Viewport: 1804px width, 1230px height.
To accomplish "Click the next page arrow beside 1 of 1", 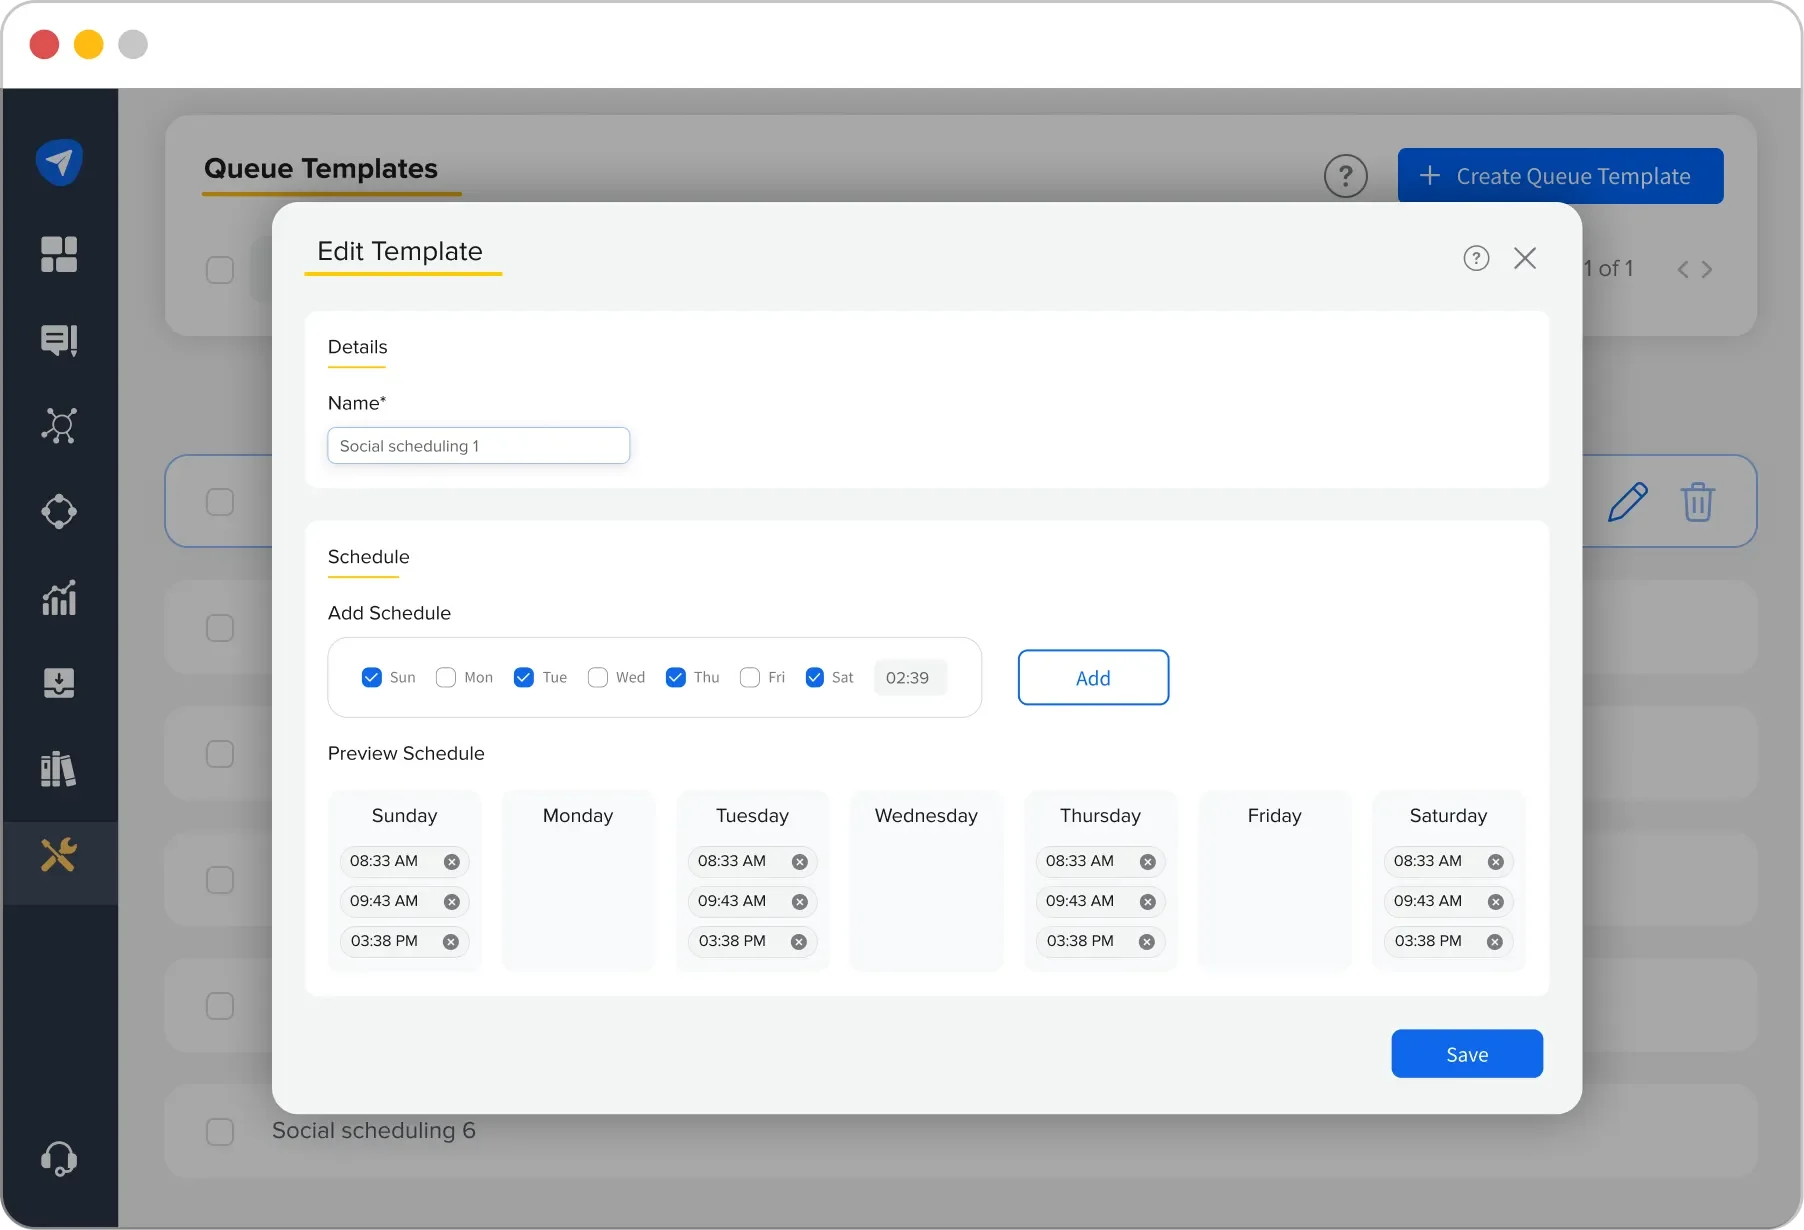I will [1708, 269].
